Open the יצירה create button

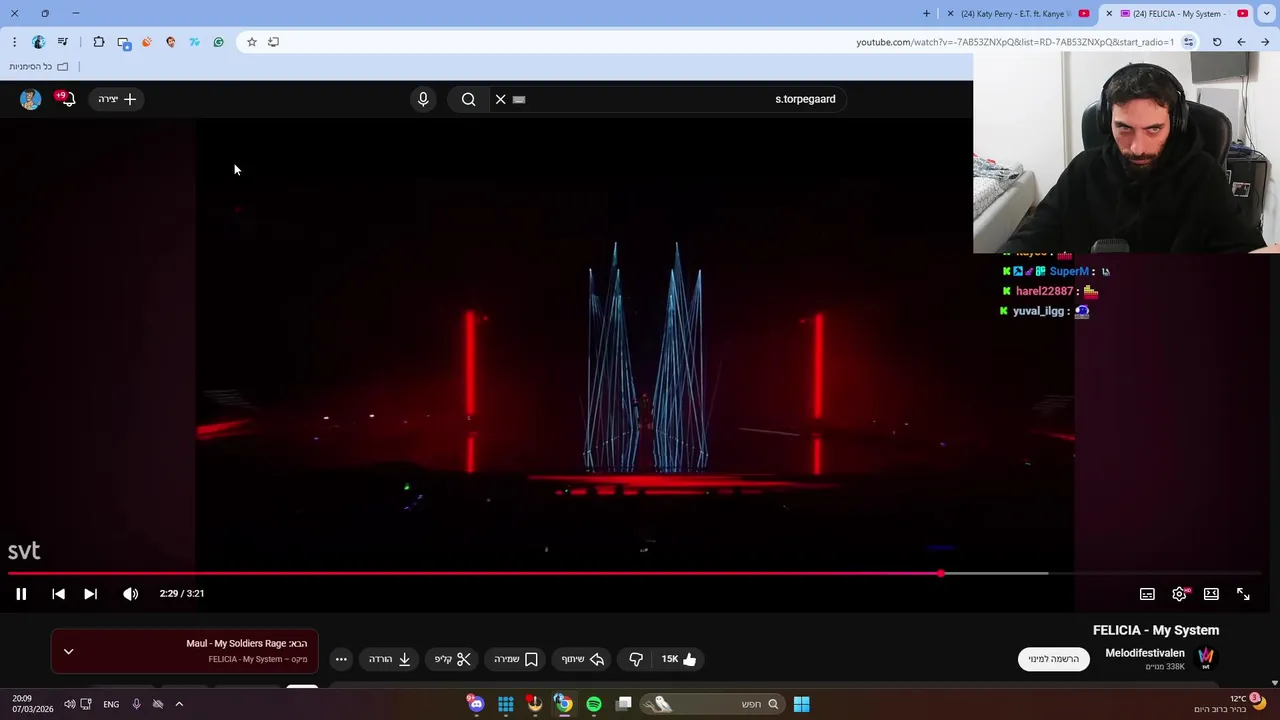(x=117, y=99)
